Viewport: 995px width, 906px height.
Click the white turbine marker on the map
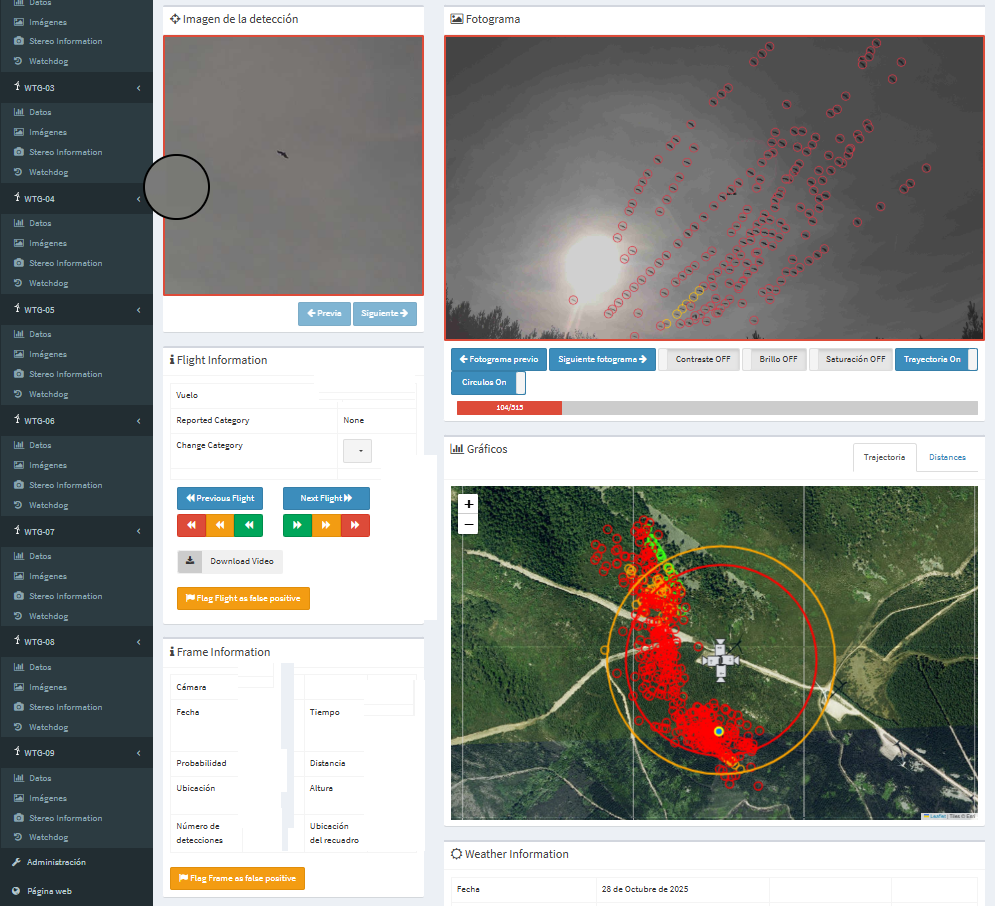pyautogui.click(x=720, y=660)
